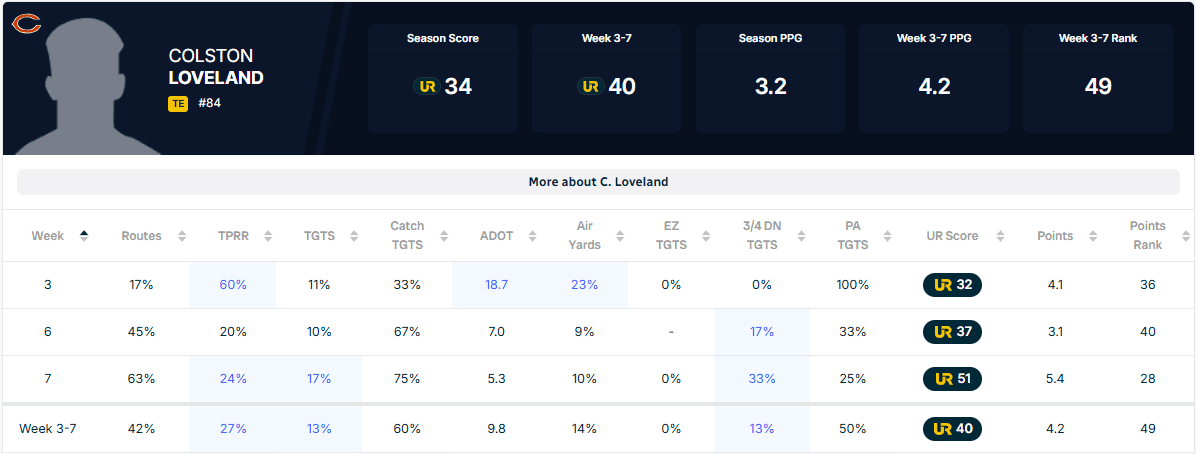The height and width of the screenshot is (454, 1196).
Task: Sort table by Week column arrow
Action: (84, 236)
